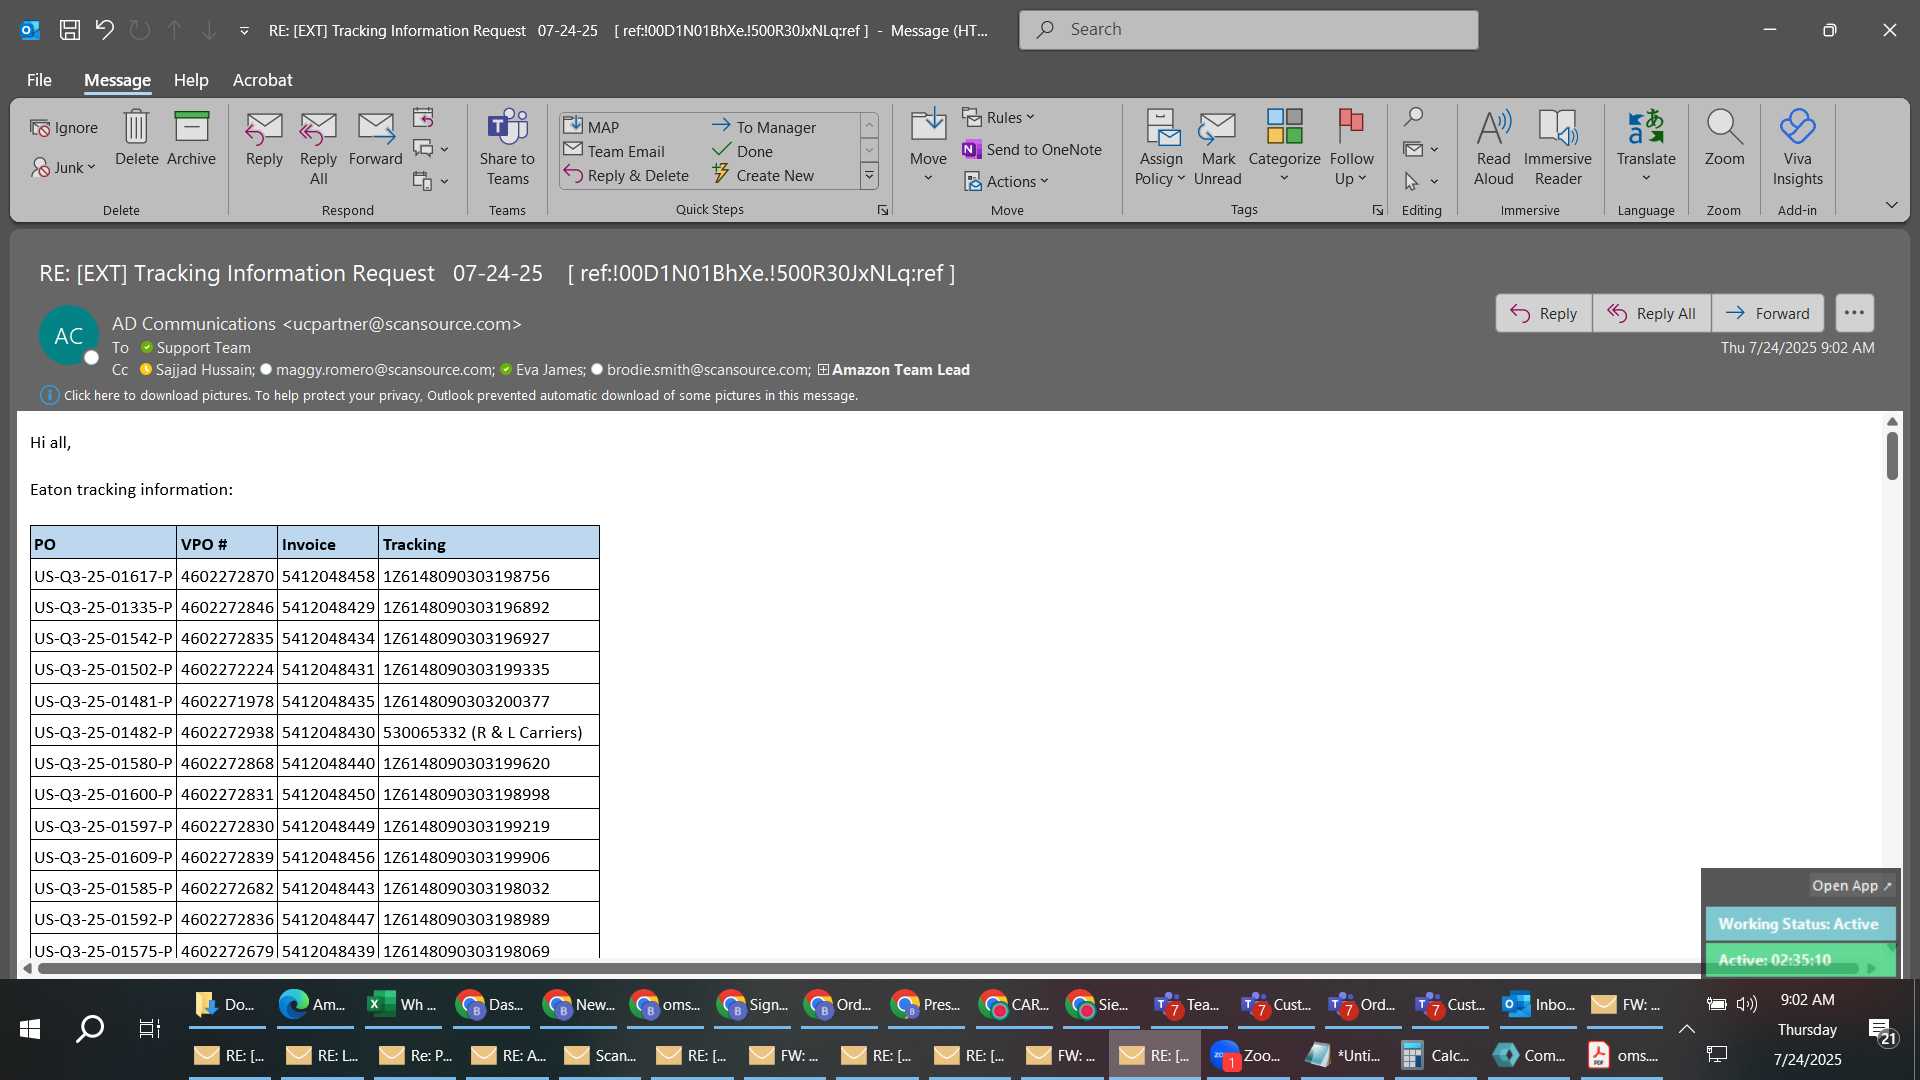
Task: Open the Tags dialog launcher
Action: 1377,210
